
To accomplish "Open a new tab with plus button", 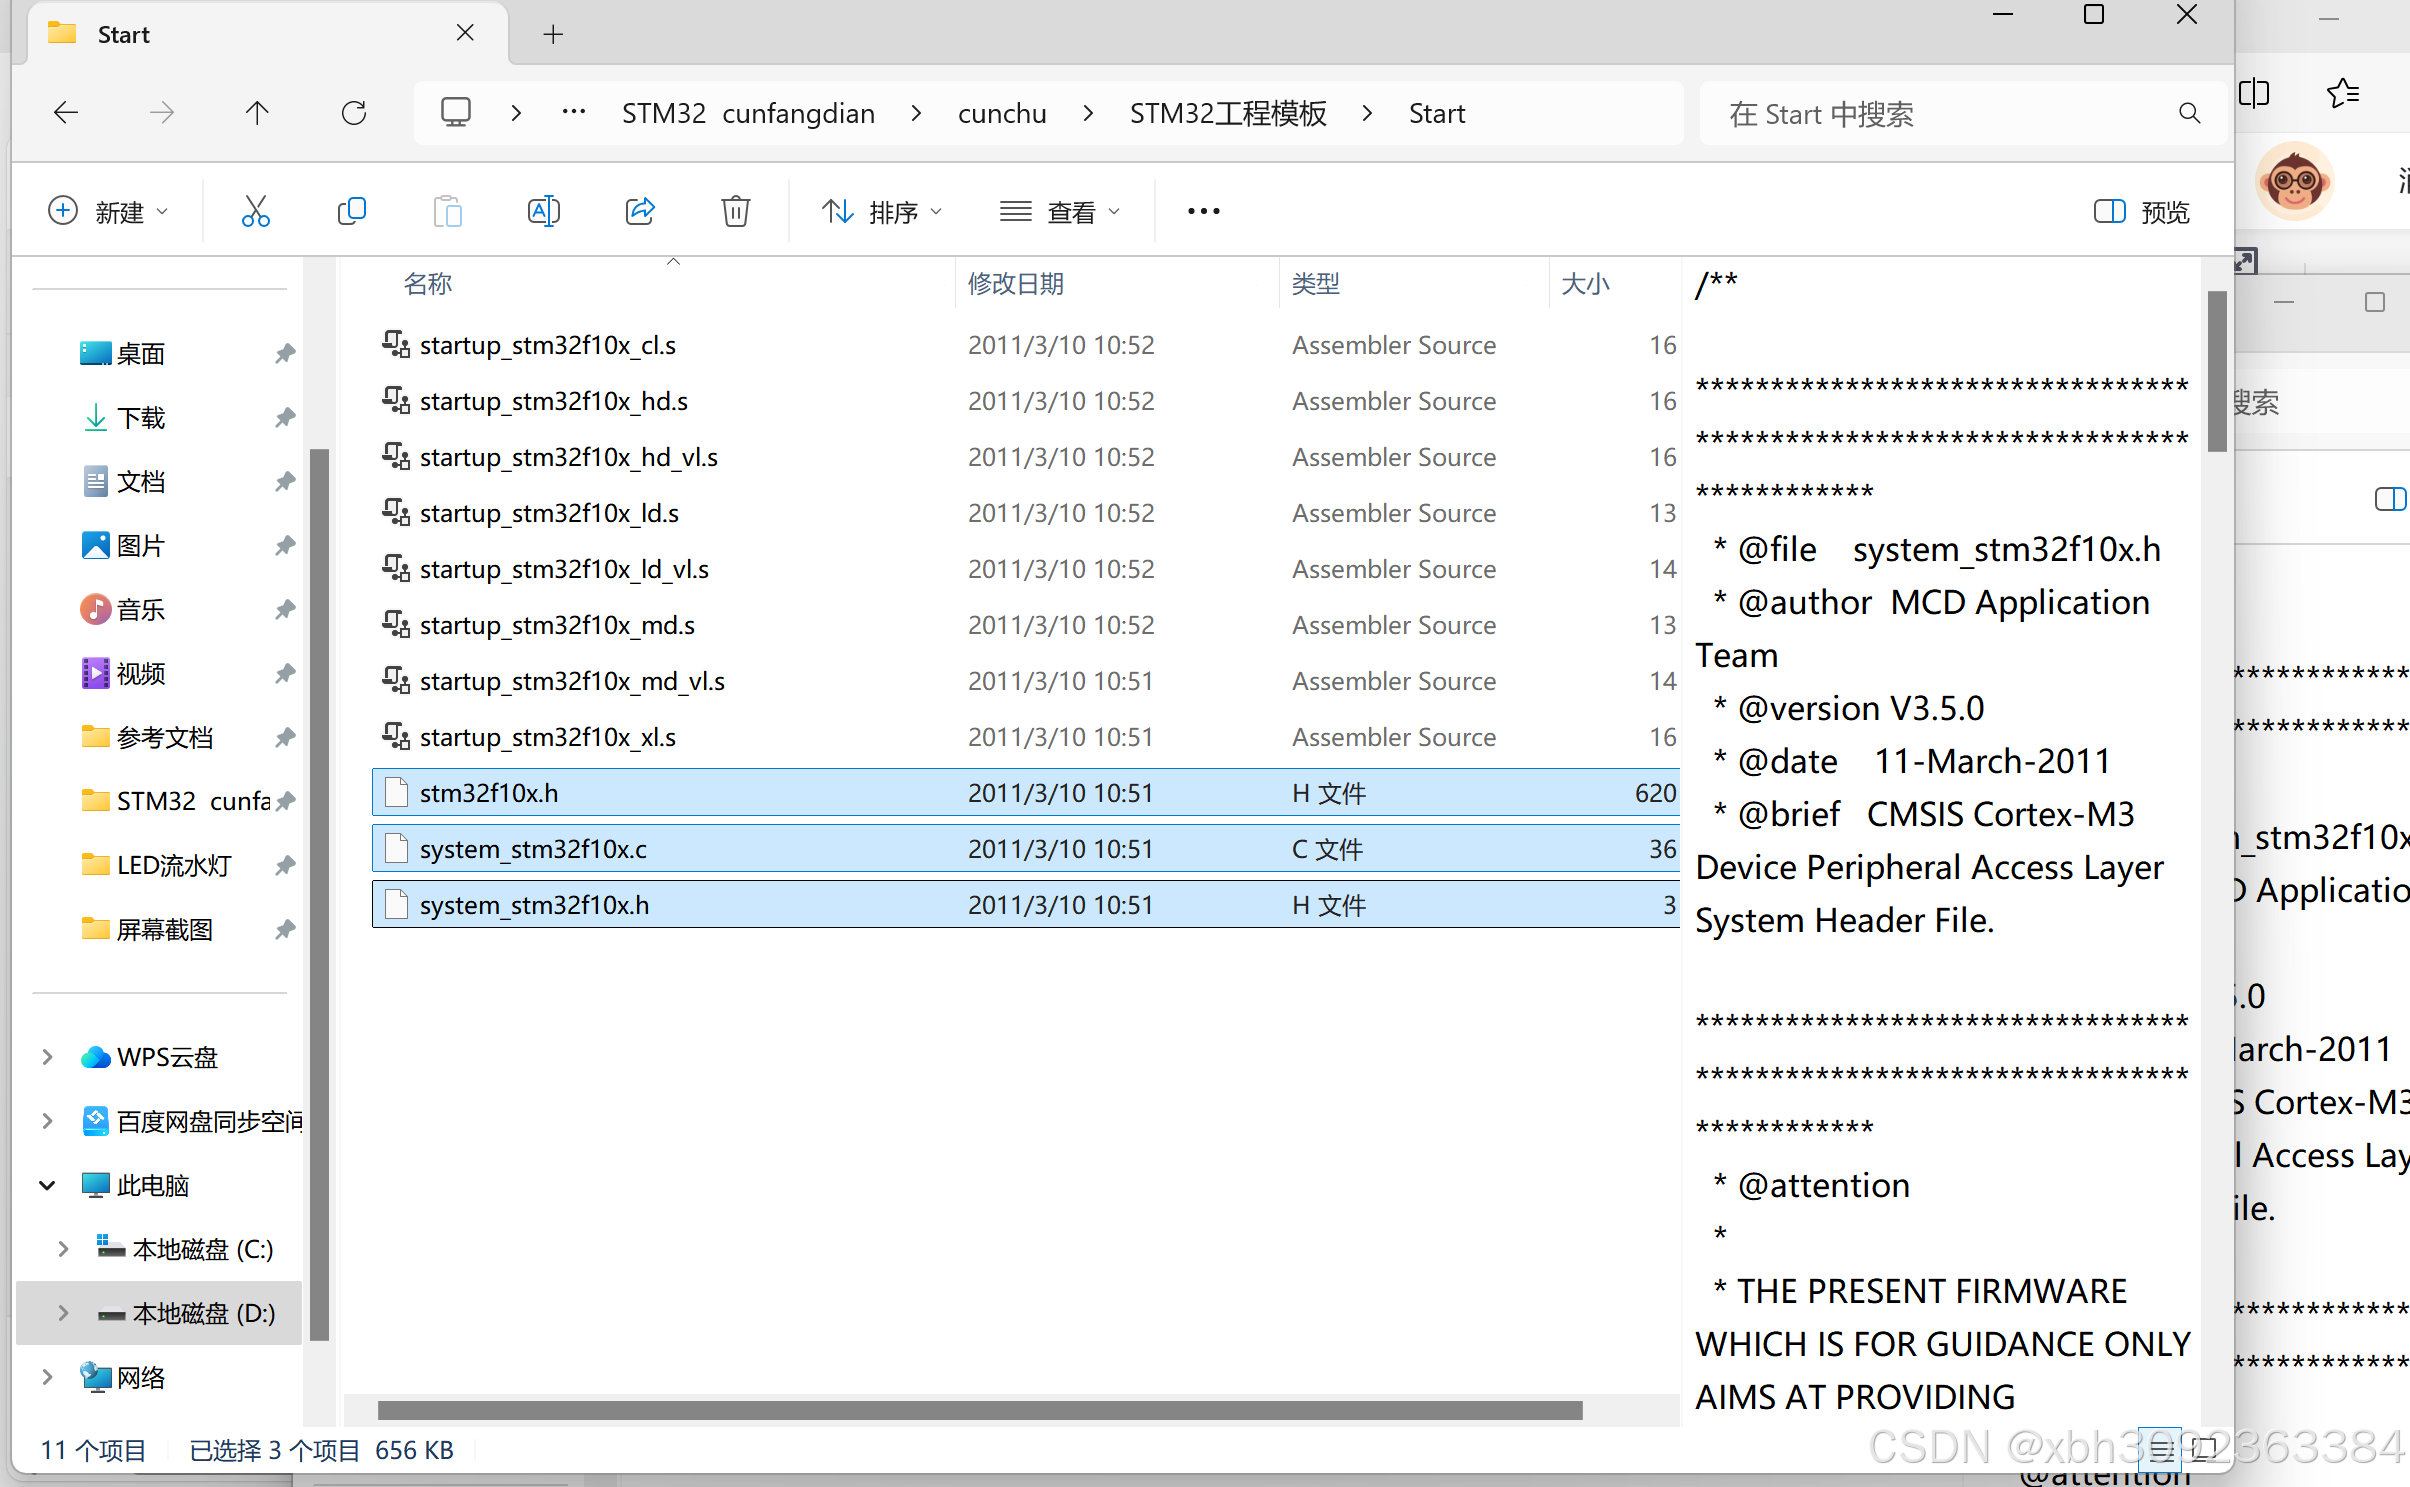I will tap(553, 35).
